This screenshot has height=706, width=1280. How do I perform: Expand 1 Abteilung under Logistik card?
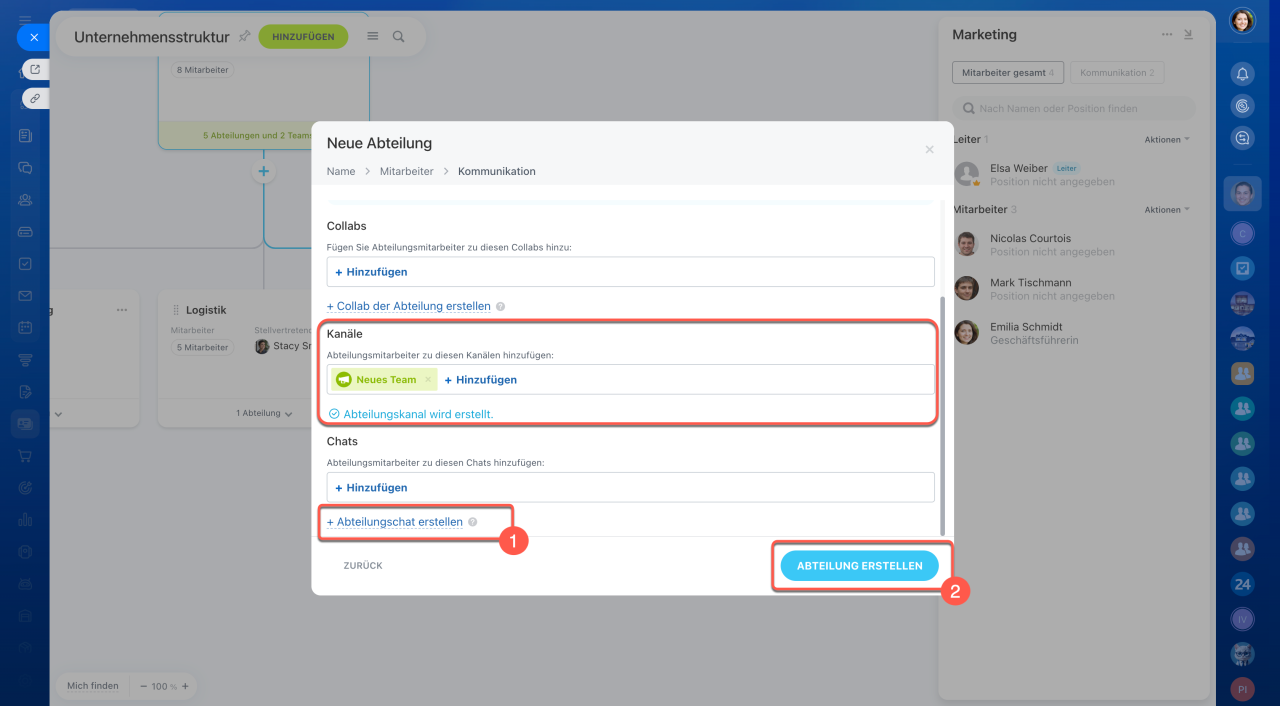pyautogui.click(x=264, y=413)
